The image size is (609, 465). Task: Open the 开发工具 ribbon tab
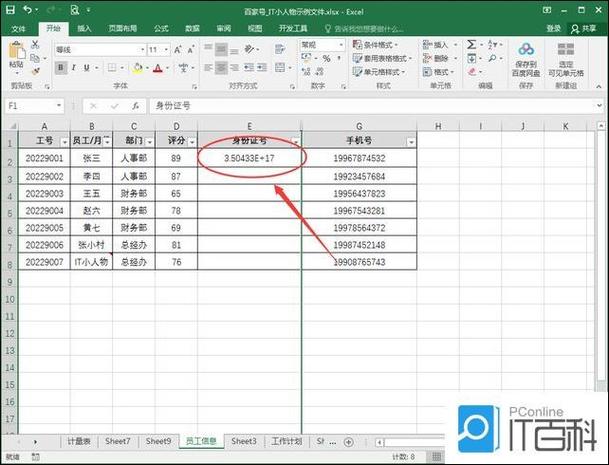[x=293, y=28]
